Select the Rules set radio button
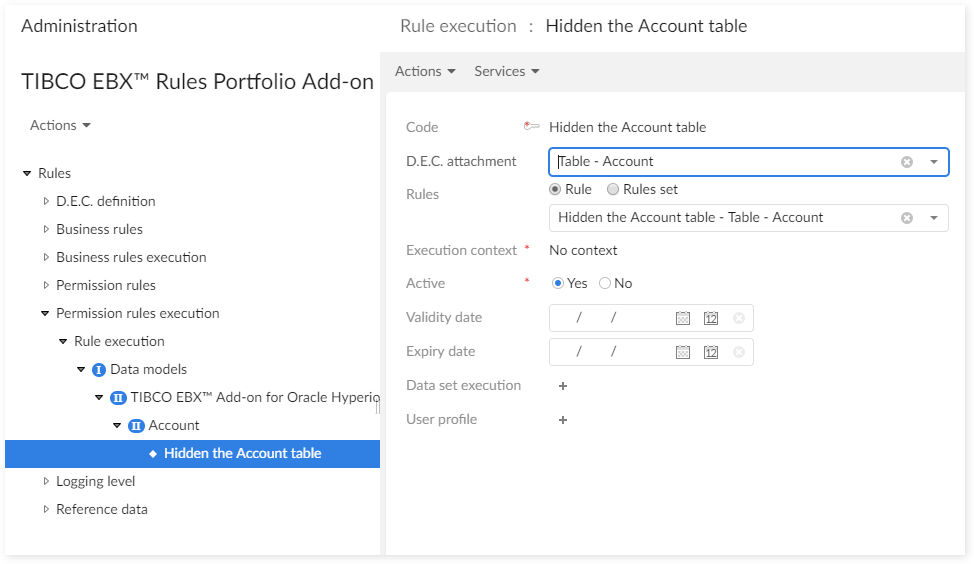This screenshot has width=974, height=564. [x=612, y=189]
